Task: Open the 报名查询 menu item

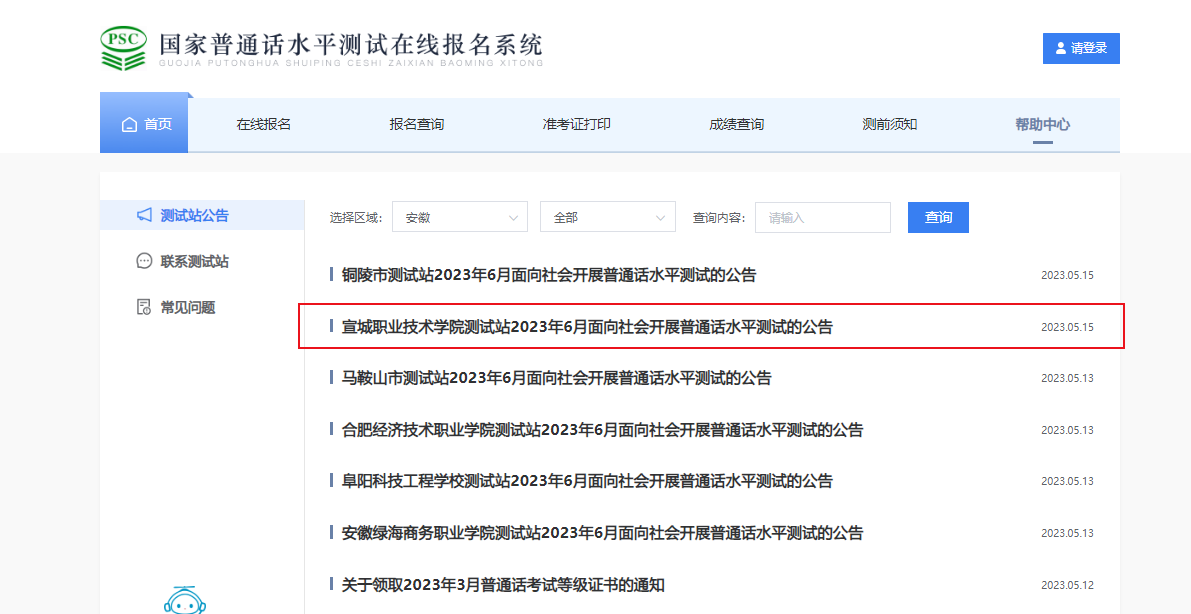Action: [416, 125]
